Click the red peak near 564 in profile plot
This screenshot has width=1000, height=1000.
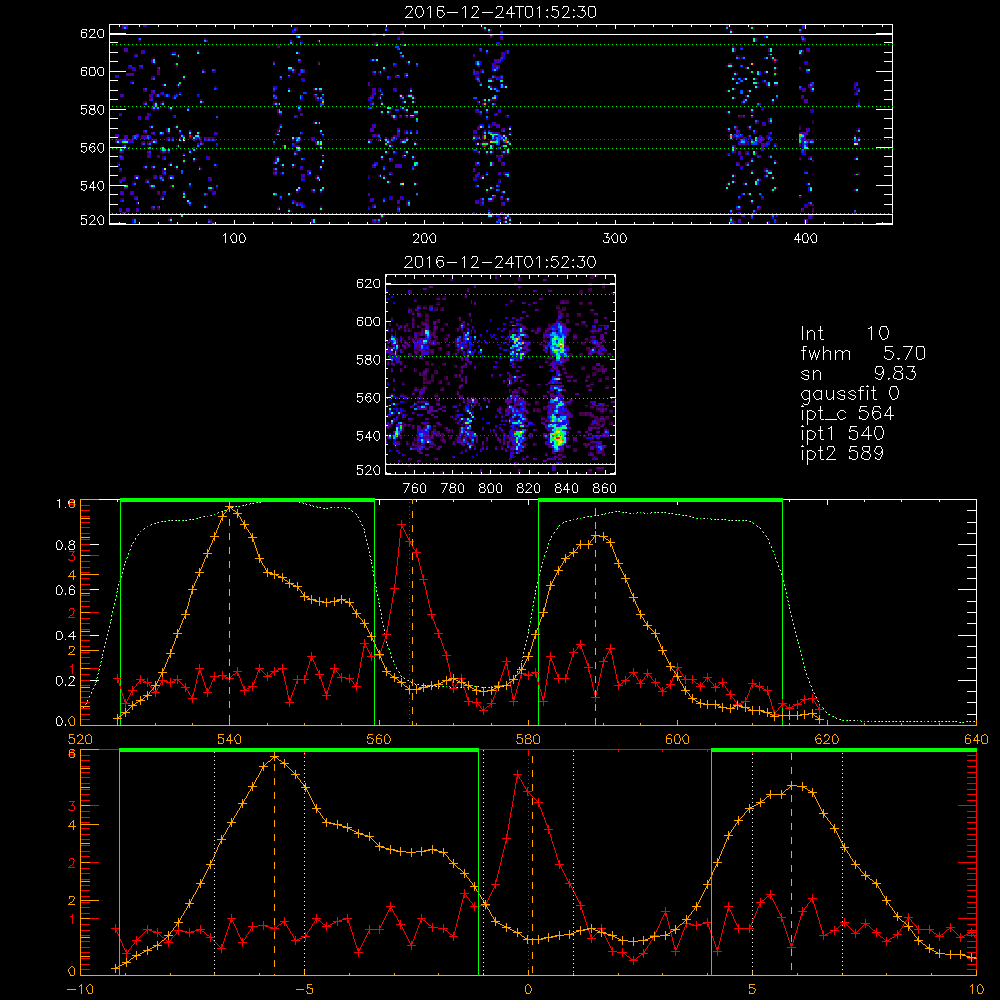[402, 524]
